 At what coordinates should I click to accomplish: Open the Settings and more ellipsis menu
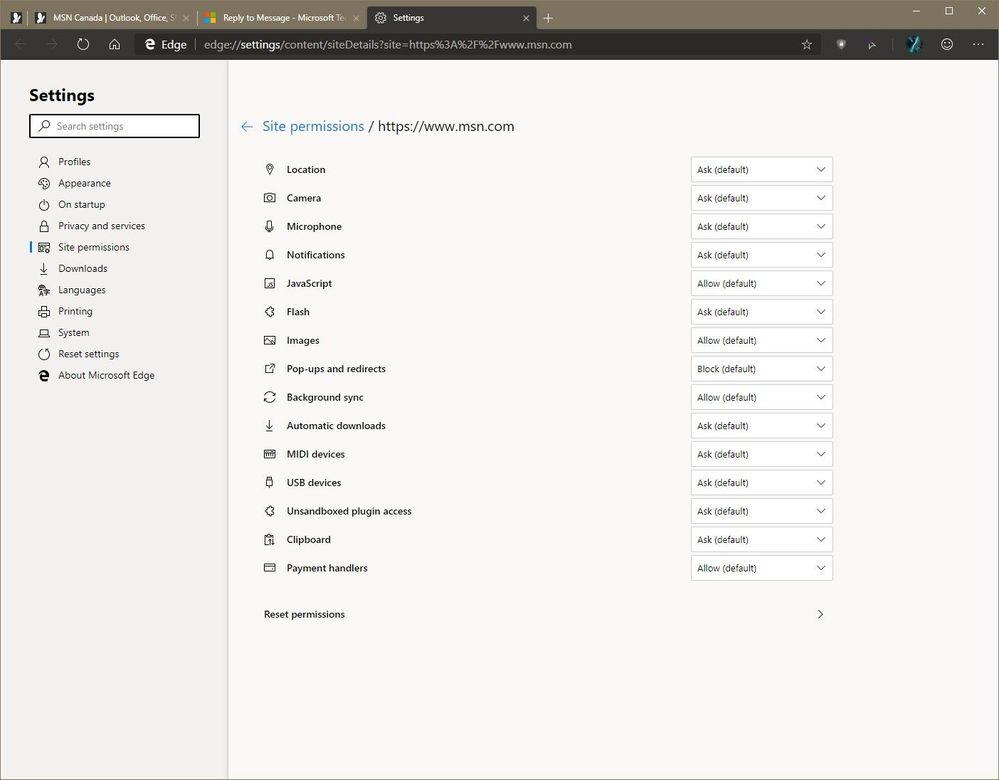[x=978, y=45]
